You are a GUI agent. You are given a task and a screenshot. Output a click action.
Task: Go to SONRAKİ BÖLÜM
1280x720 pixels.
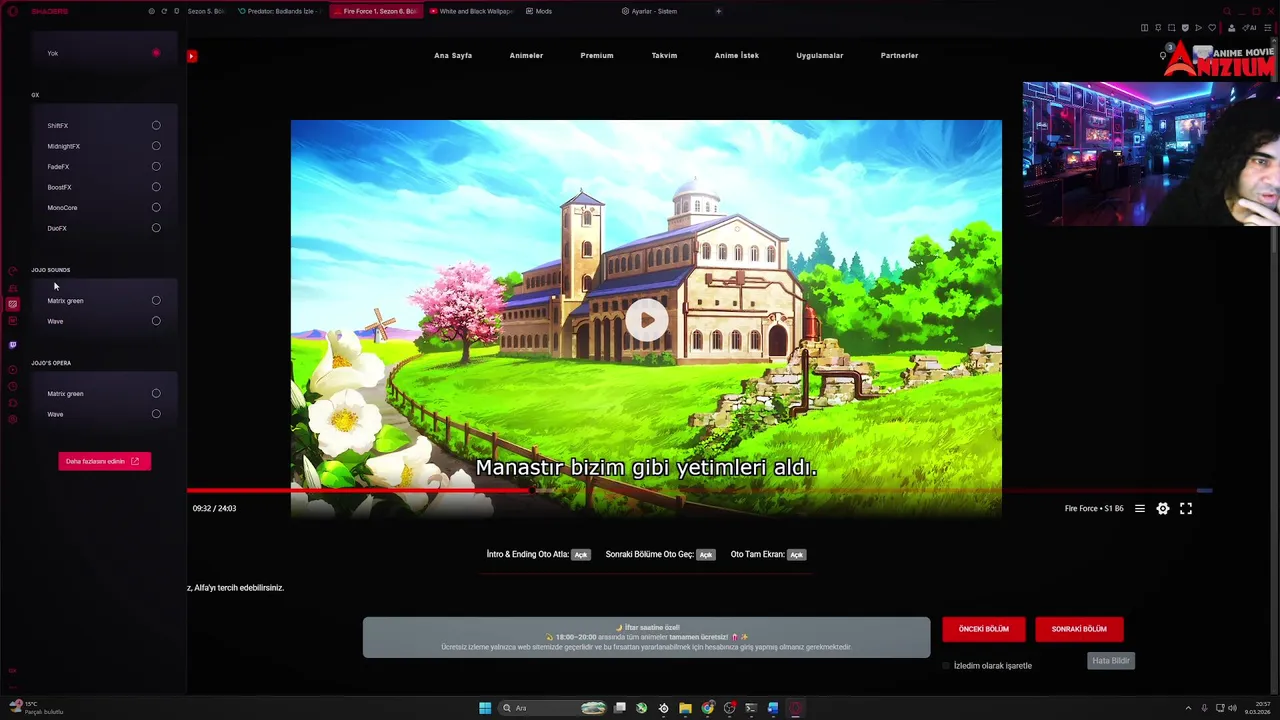pos(1079,629)
